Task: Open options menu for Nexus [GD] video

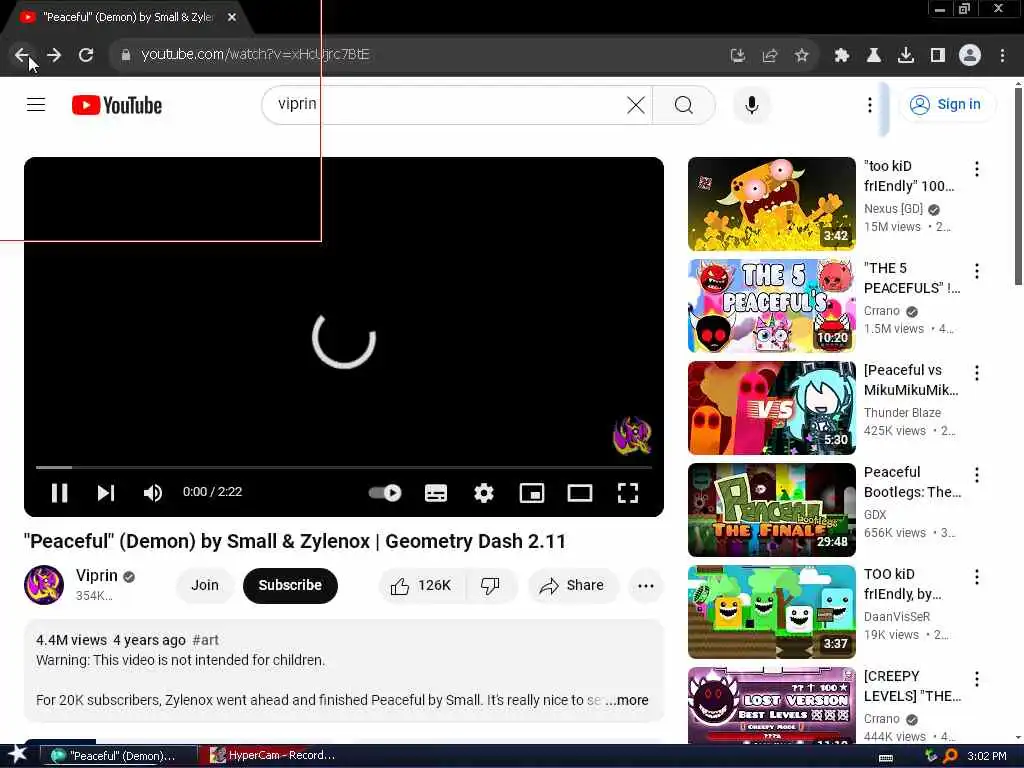Action: [976, 169]
